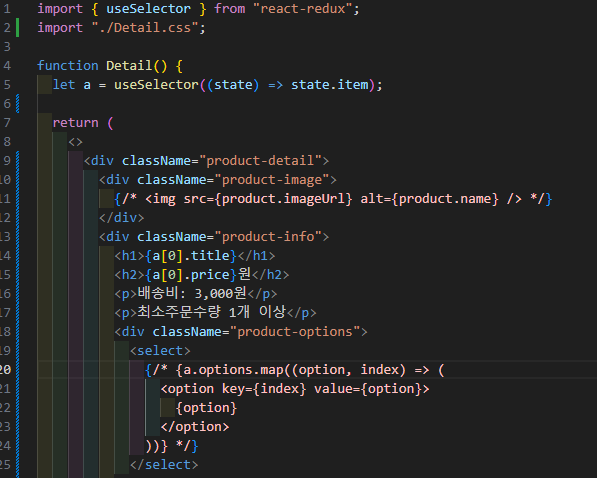Image resolution: width=597 pixels, height=478 pixels.
Task: Click the state.item expression on line 5
Action: coord(330,85)
